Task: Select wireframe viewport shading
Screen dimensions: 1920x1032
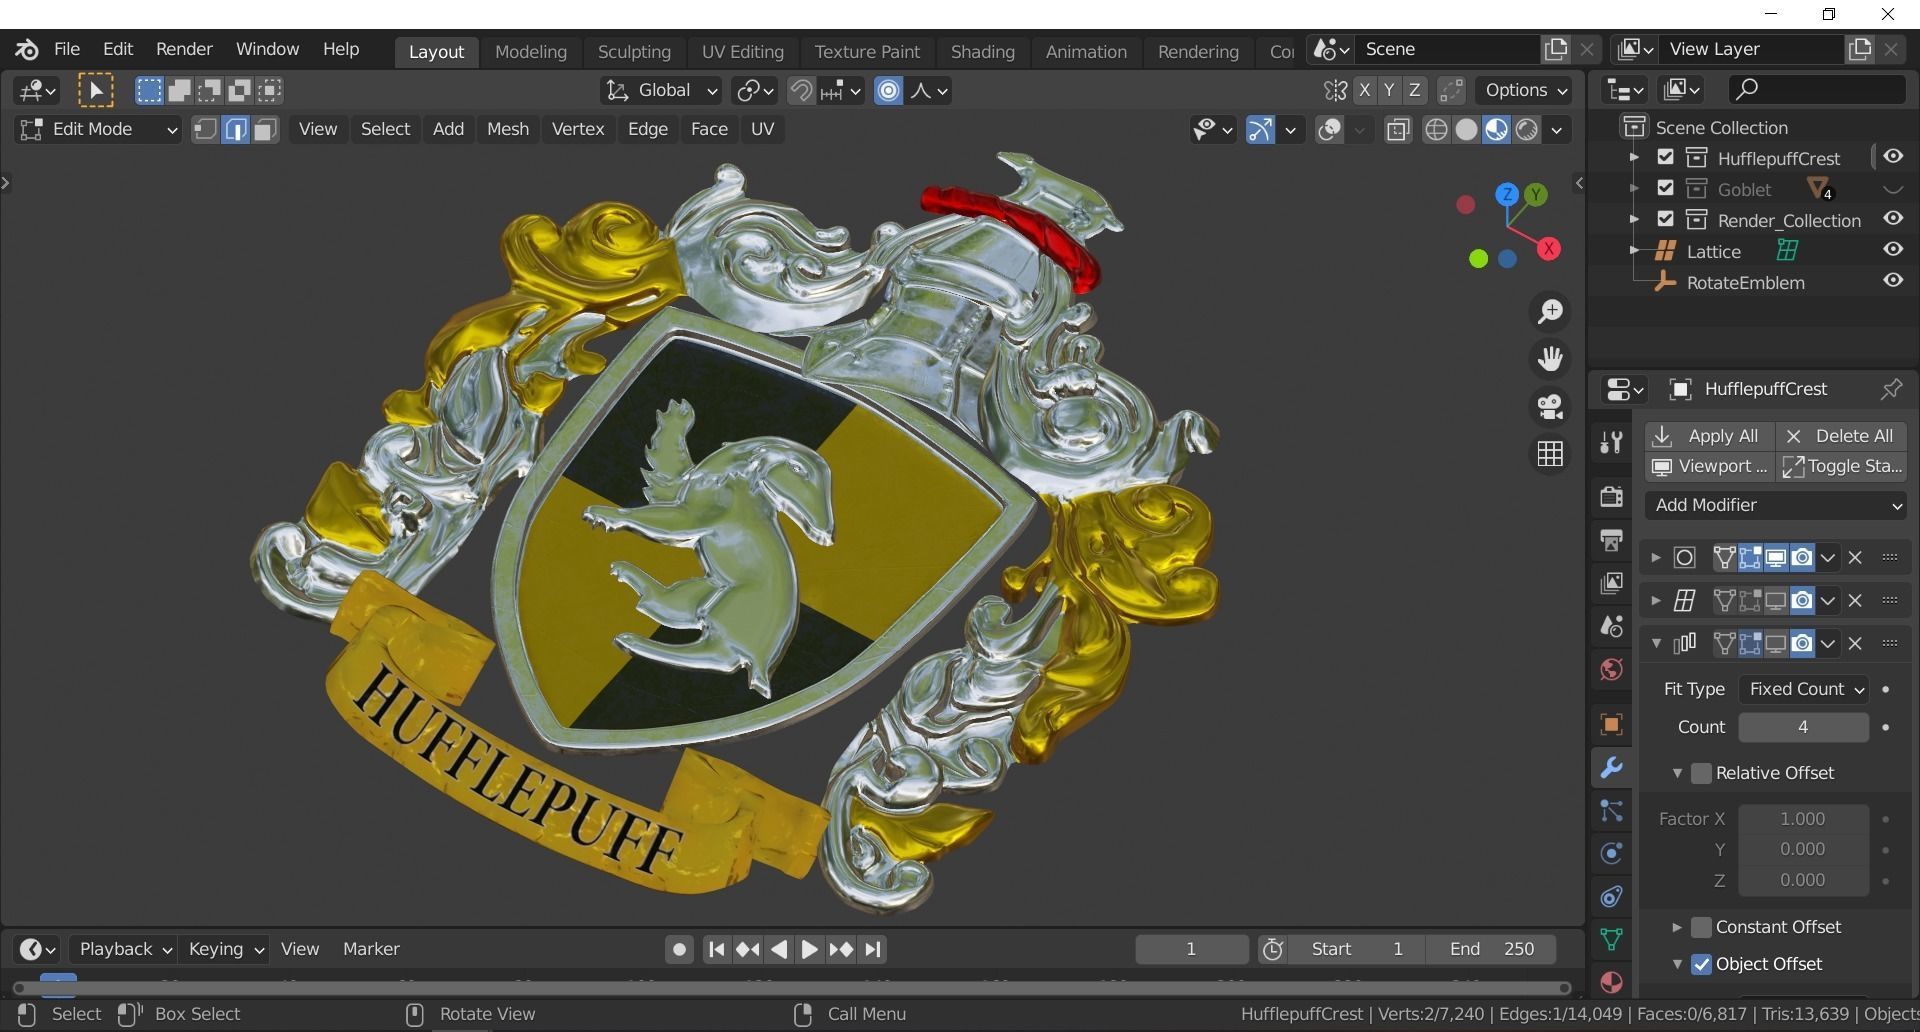Action: (x=1436, y=130)
